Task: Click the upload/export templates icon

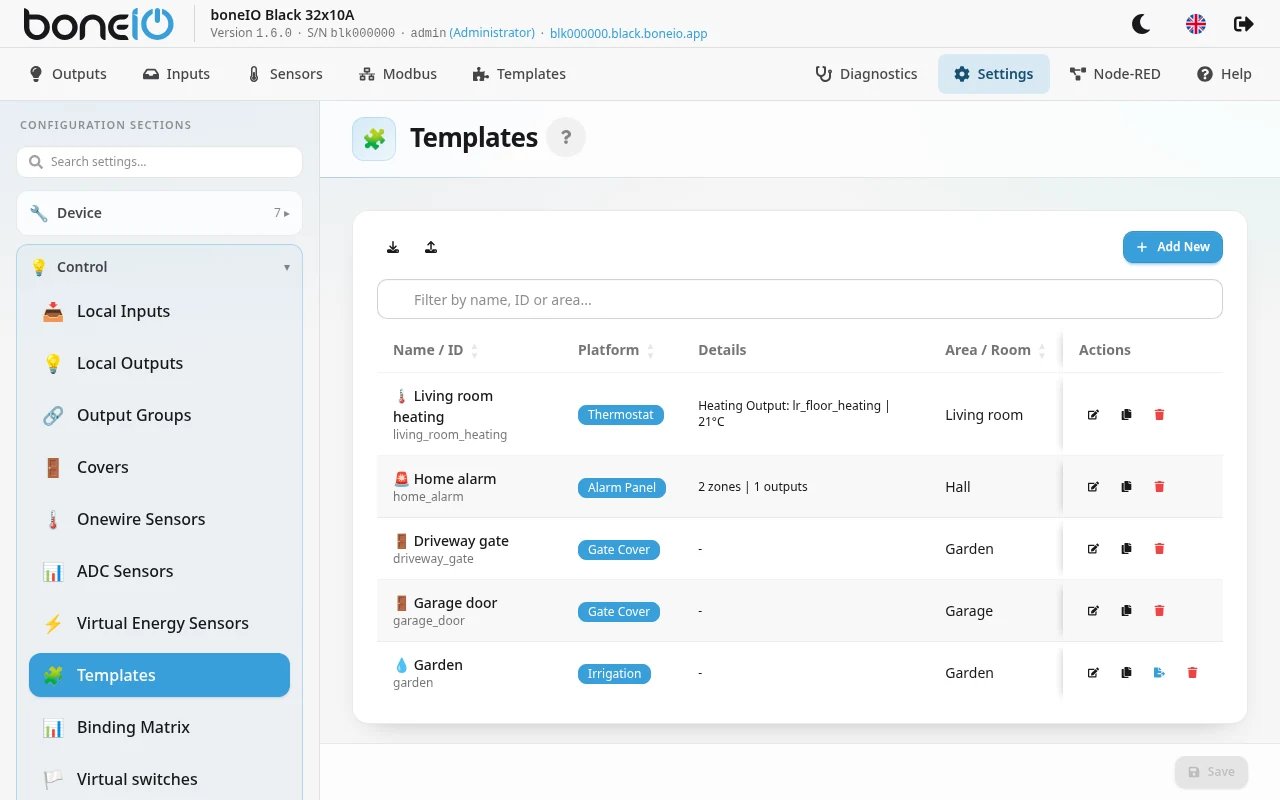Action: pos(431,247)
